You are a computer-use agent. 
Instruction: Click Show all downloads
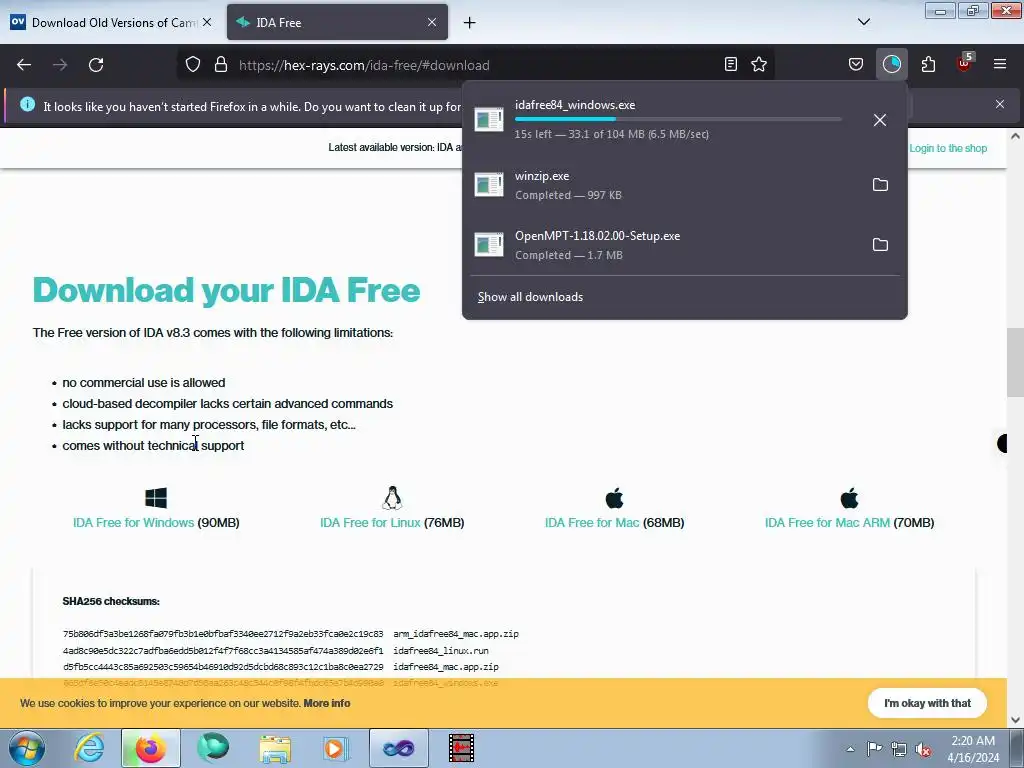click(530, 297)
